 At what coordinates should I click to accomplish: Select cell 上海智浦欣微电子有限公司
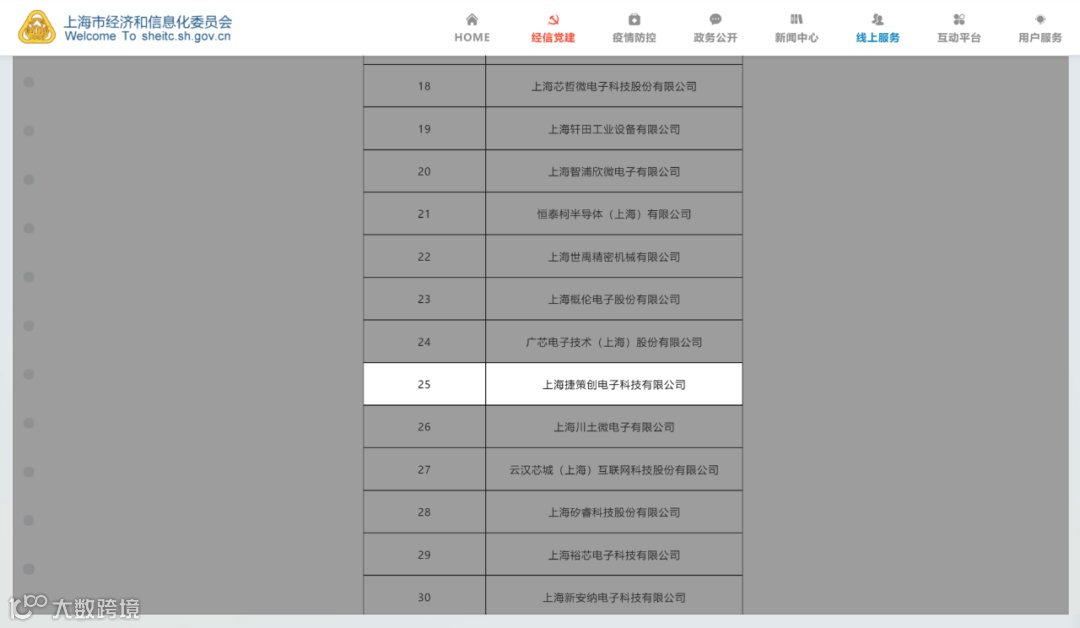pos(614,171)
